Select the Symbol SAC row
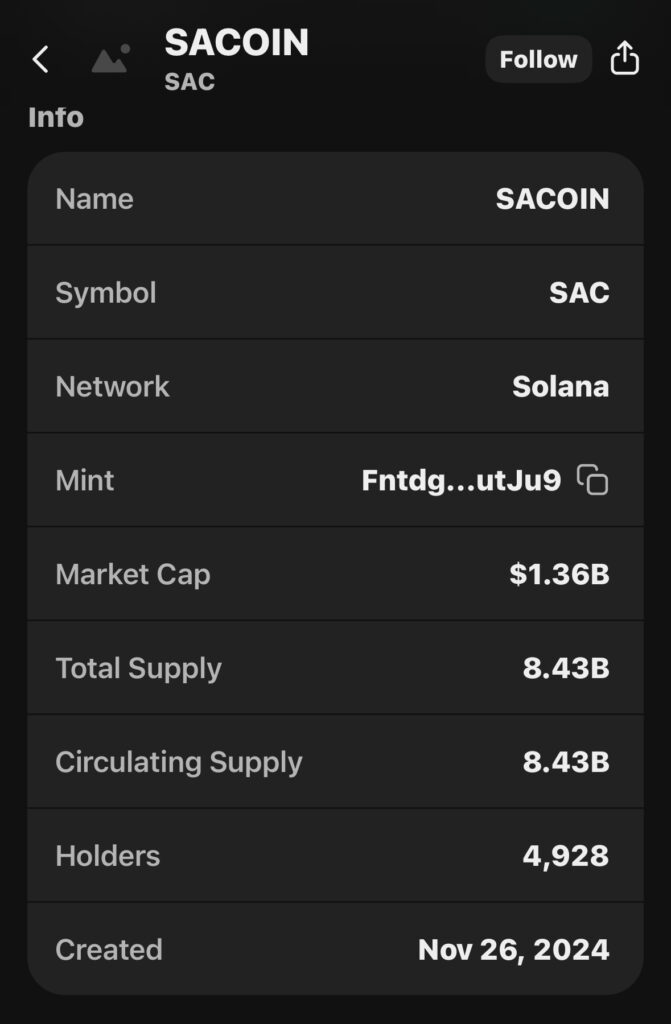The width and height of the screenshot is (671, 1024). point(335,293)
